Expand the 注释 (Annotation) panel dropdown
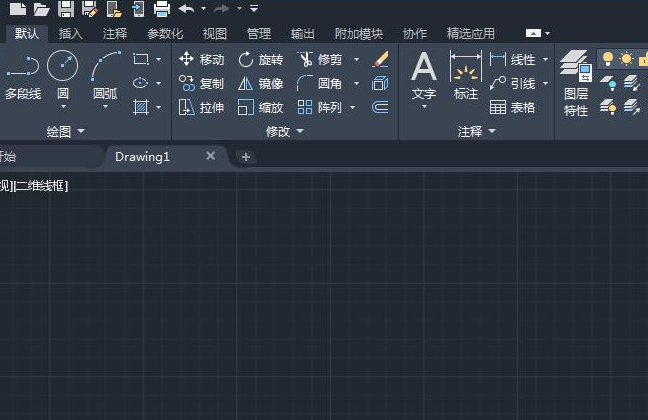Viewport: 648px width, 420px height. pyautogui.click(x=491, y=131)
